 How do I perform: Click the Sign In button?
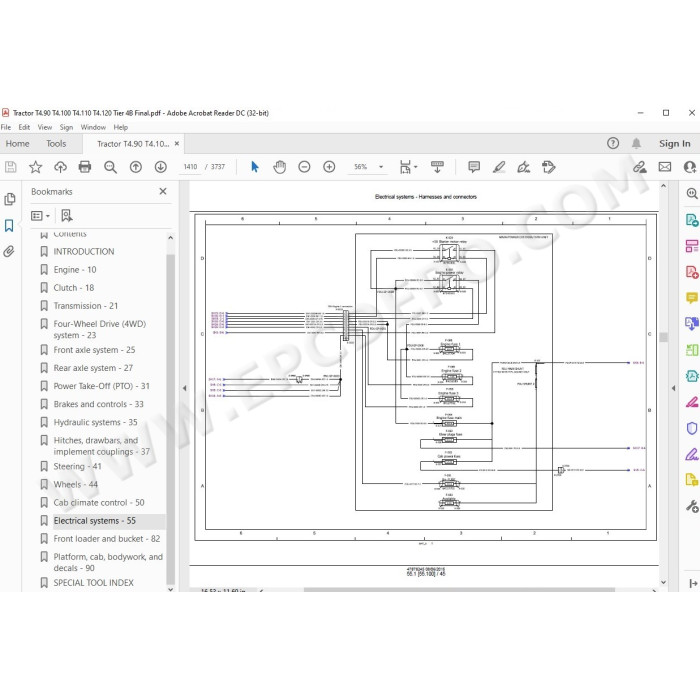pos(675,144)
